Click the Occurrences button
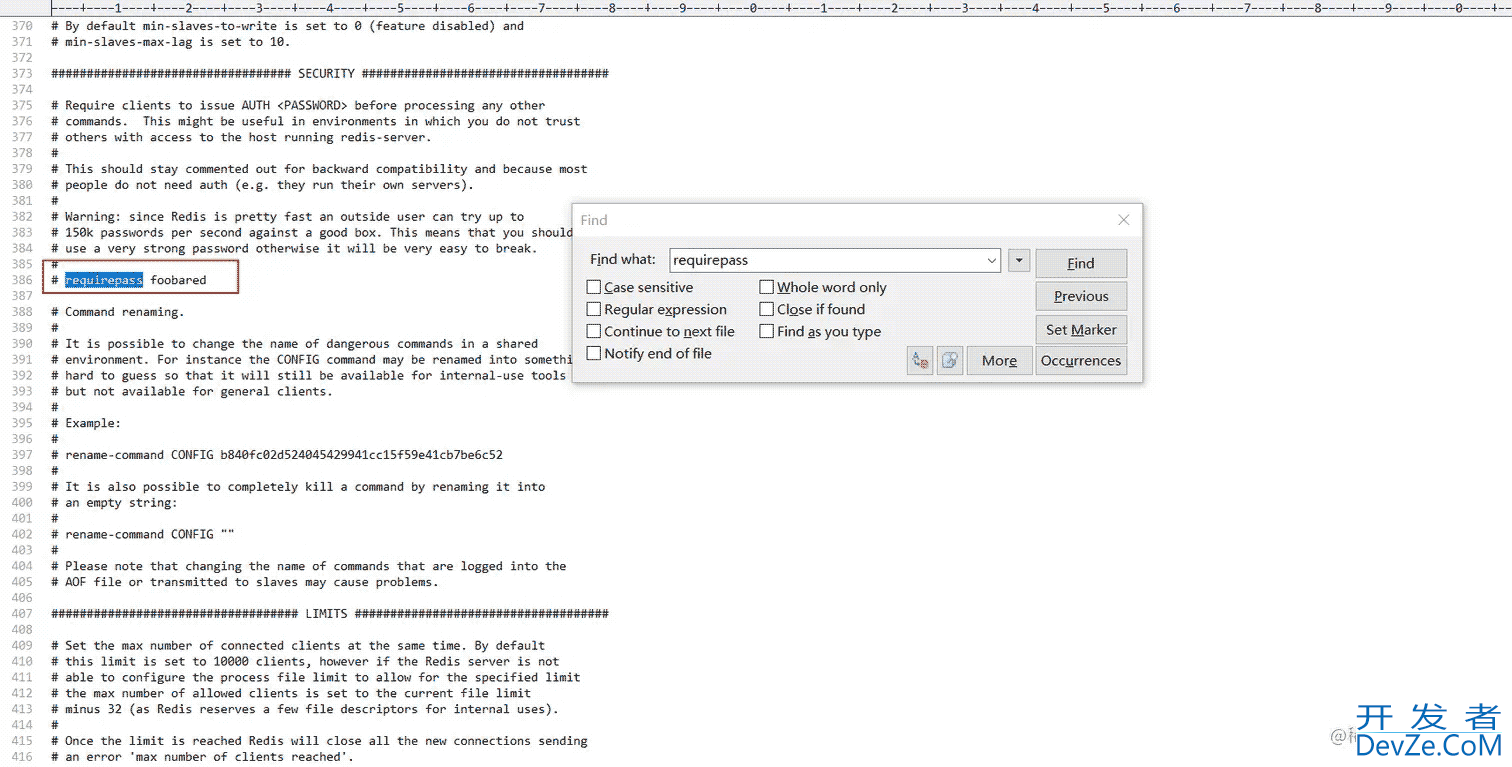This screenshot has height=767, width=1512. pos(1081,361)
